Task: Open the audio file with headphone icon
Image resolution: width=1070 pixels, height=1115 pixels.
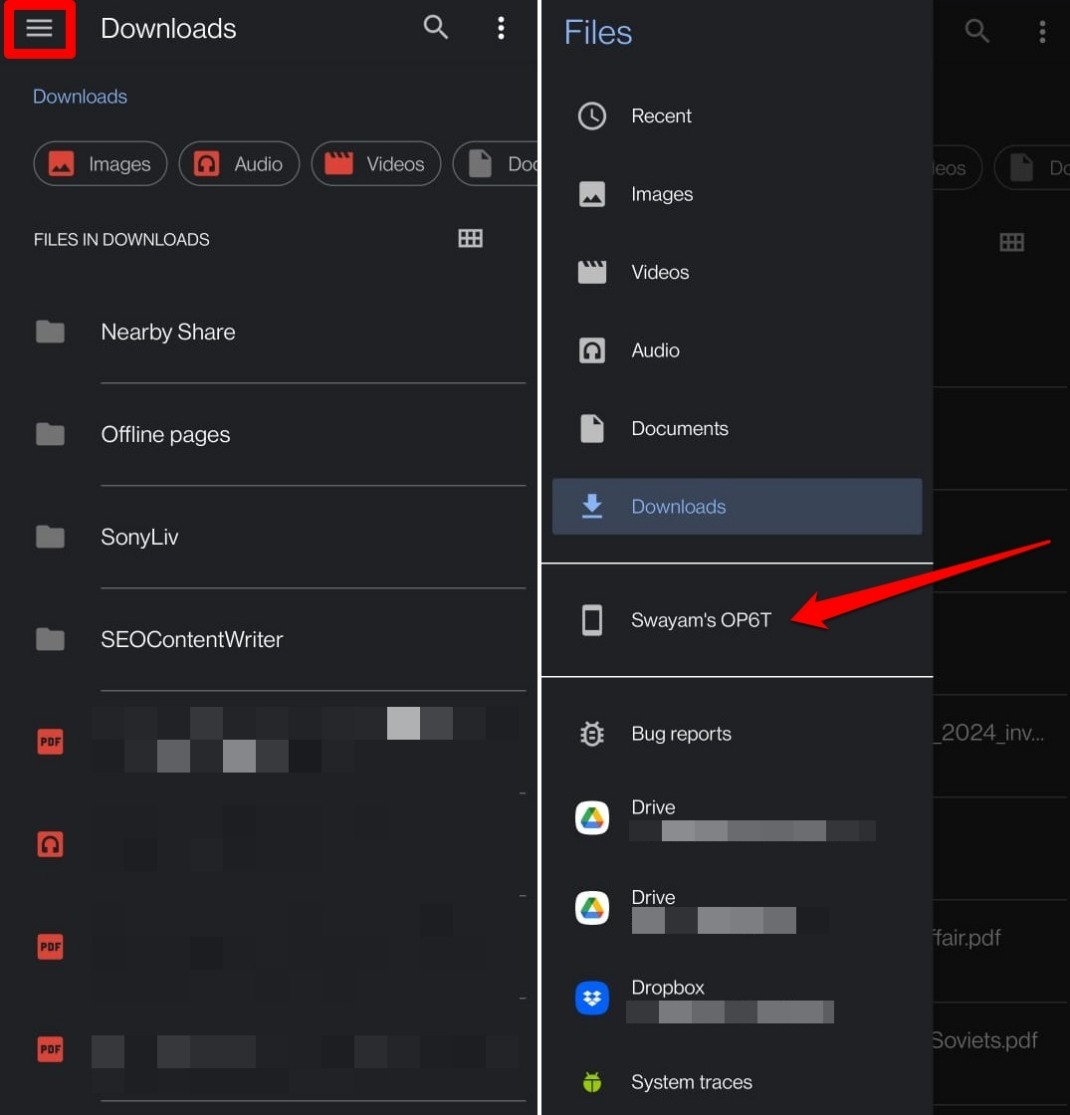Action: coord(268,844)
